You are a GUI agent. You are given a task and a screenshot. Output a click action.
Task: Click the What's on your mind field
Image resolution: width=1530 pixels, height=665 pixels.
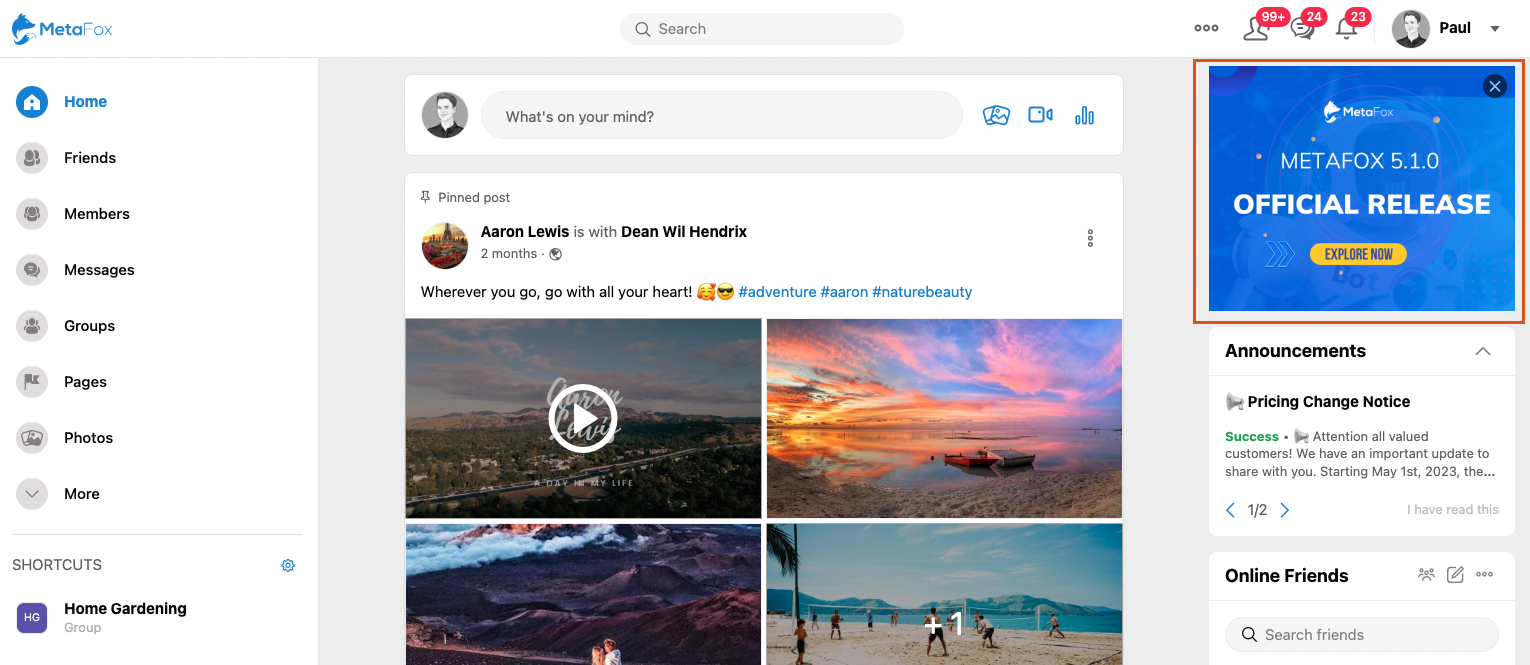[x=720, y=116]
